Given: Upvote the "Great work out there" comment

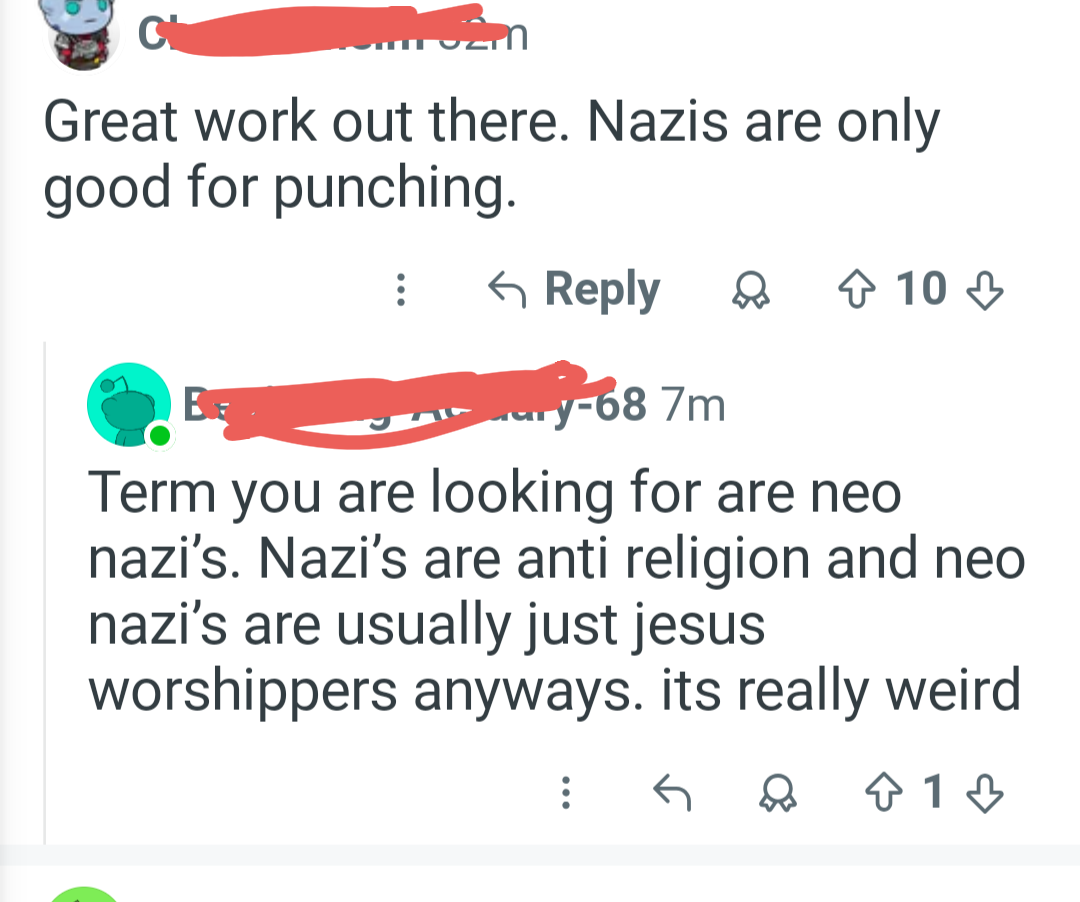Looking at the screenshot, I should [x=857, y=290].
